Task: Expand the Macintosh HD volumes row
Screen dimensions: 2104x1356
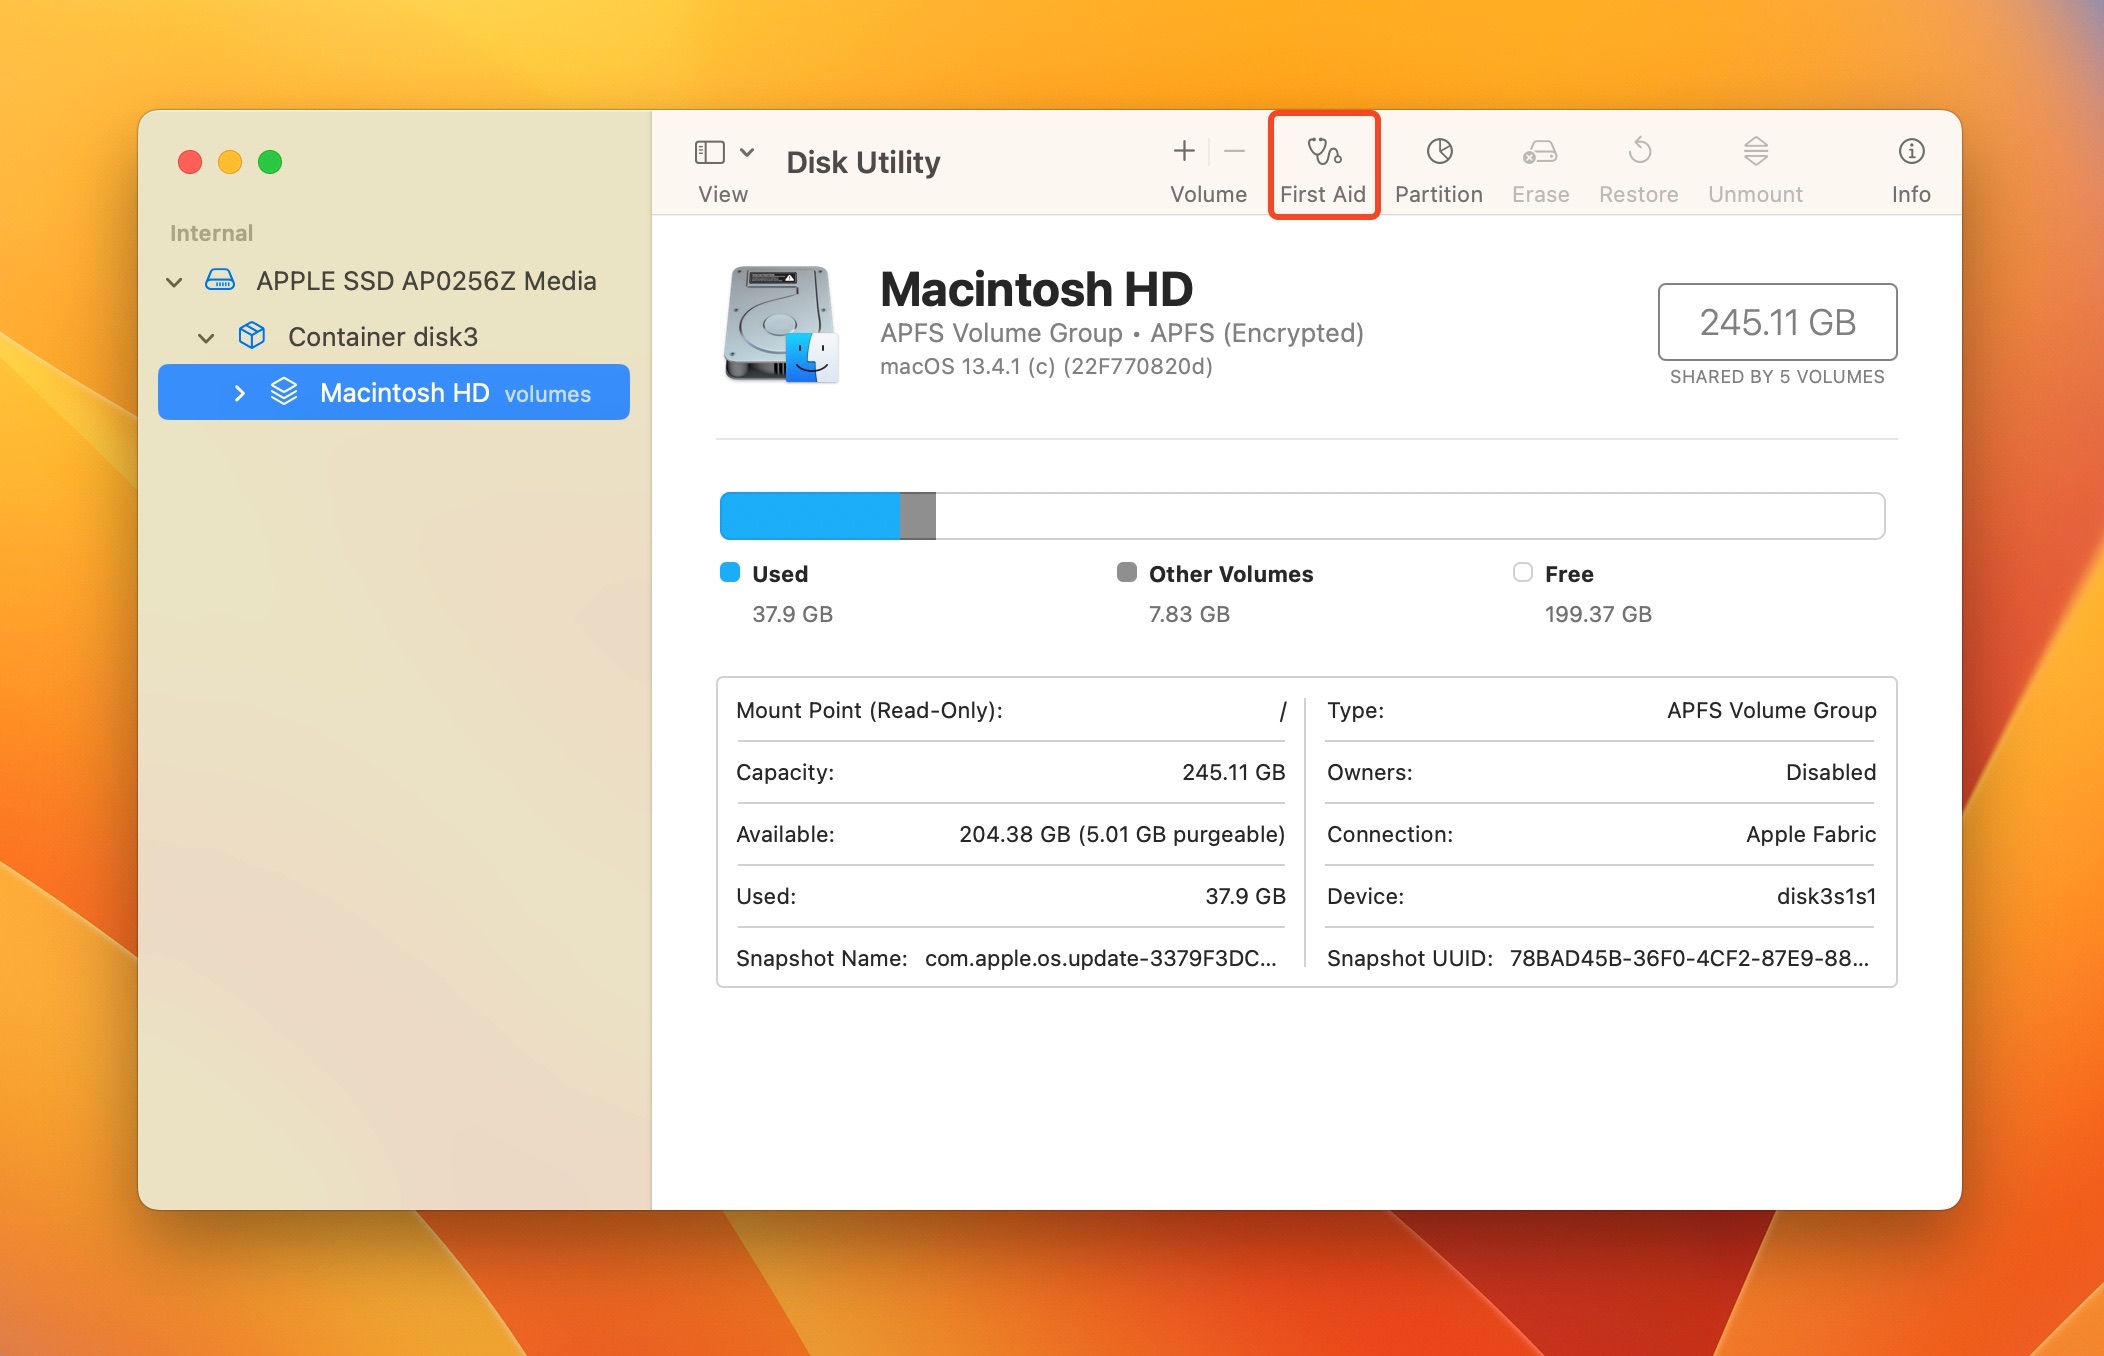Action: (240, 393)
